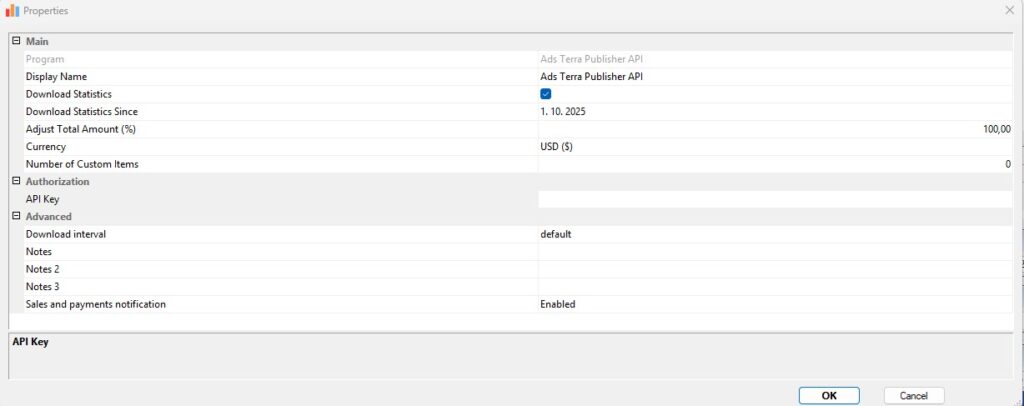This screenshot has width=1024, height=406.
Task: Click the Properties app icon in title bar
Action: coord(12,10)
